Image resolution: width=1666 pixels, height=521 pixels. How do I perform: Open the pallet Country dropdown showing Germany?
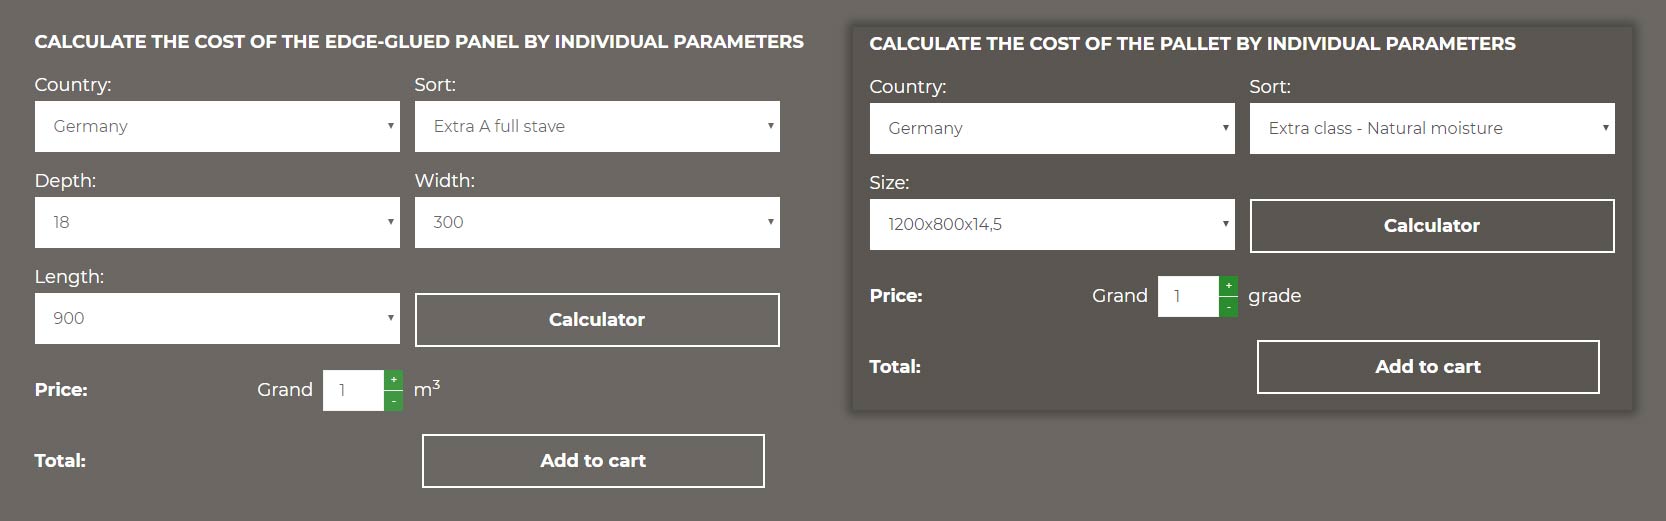(x=1052, y=128)
